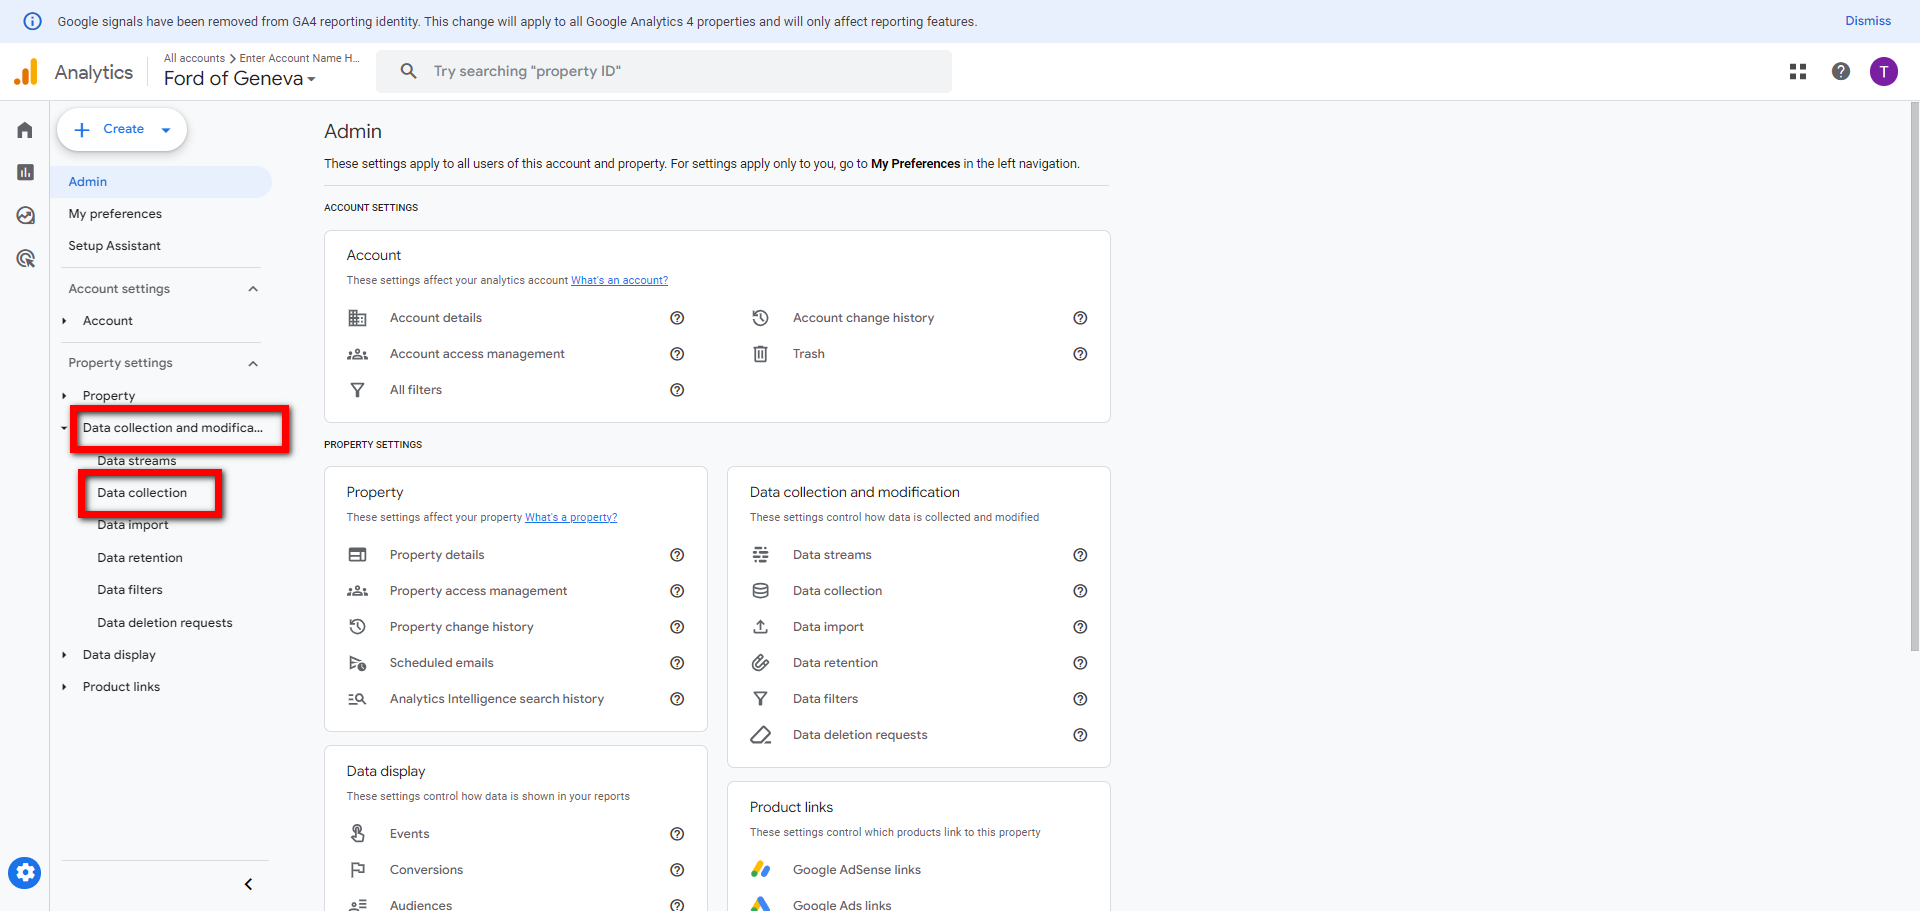
Task: Expand the Data display tree item
Action: [x=65, y=655]
